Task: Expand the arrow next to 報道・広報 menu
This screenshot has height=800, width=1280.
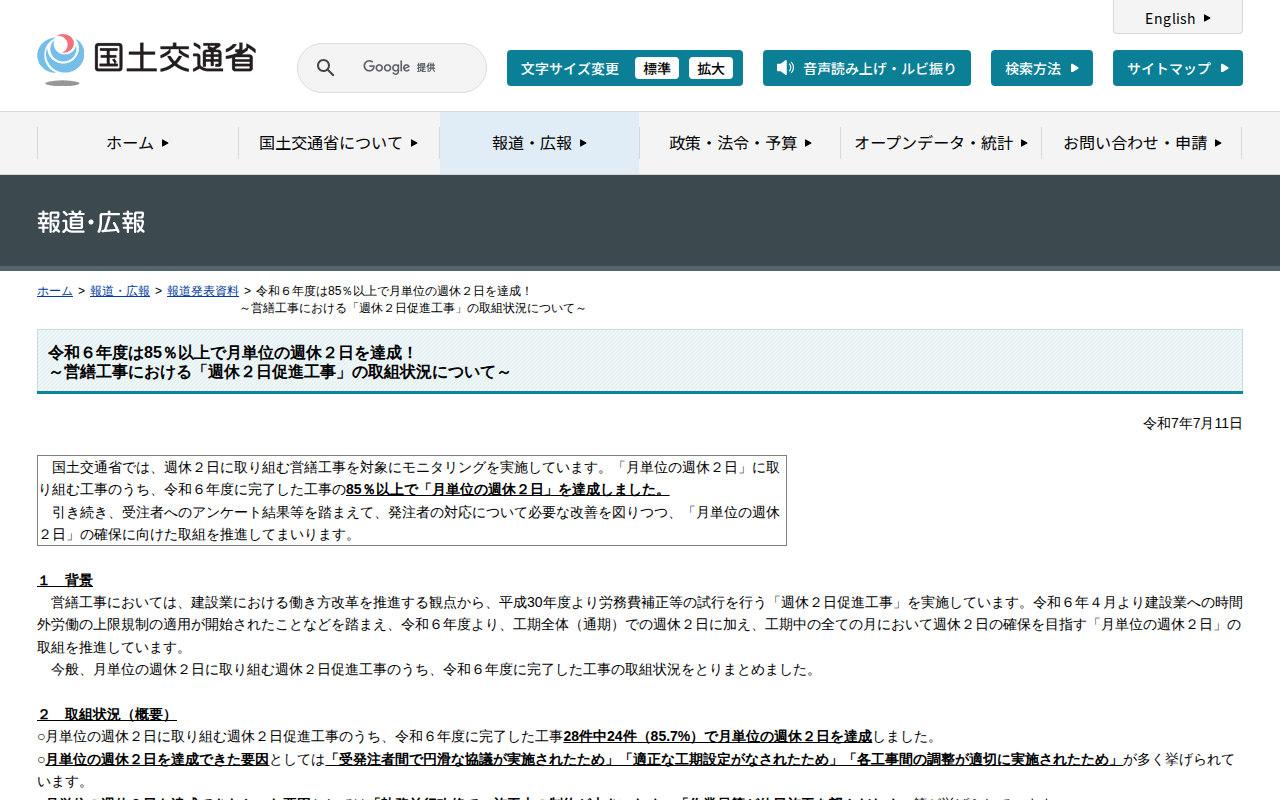Action: [583, 143]
